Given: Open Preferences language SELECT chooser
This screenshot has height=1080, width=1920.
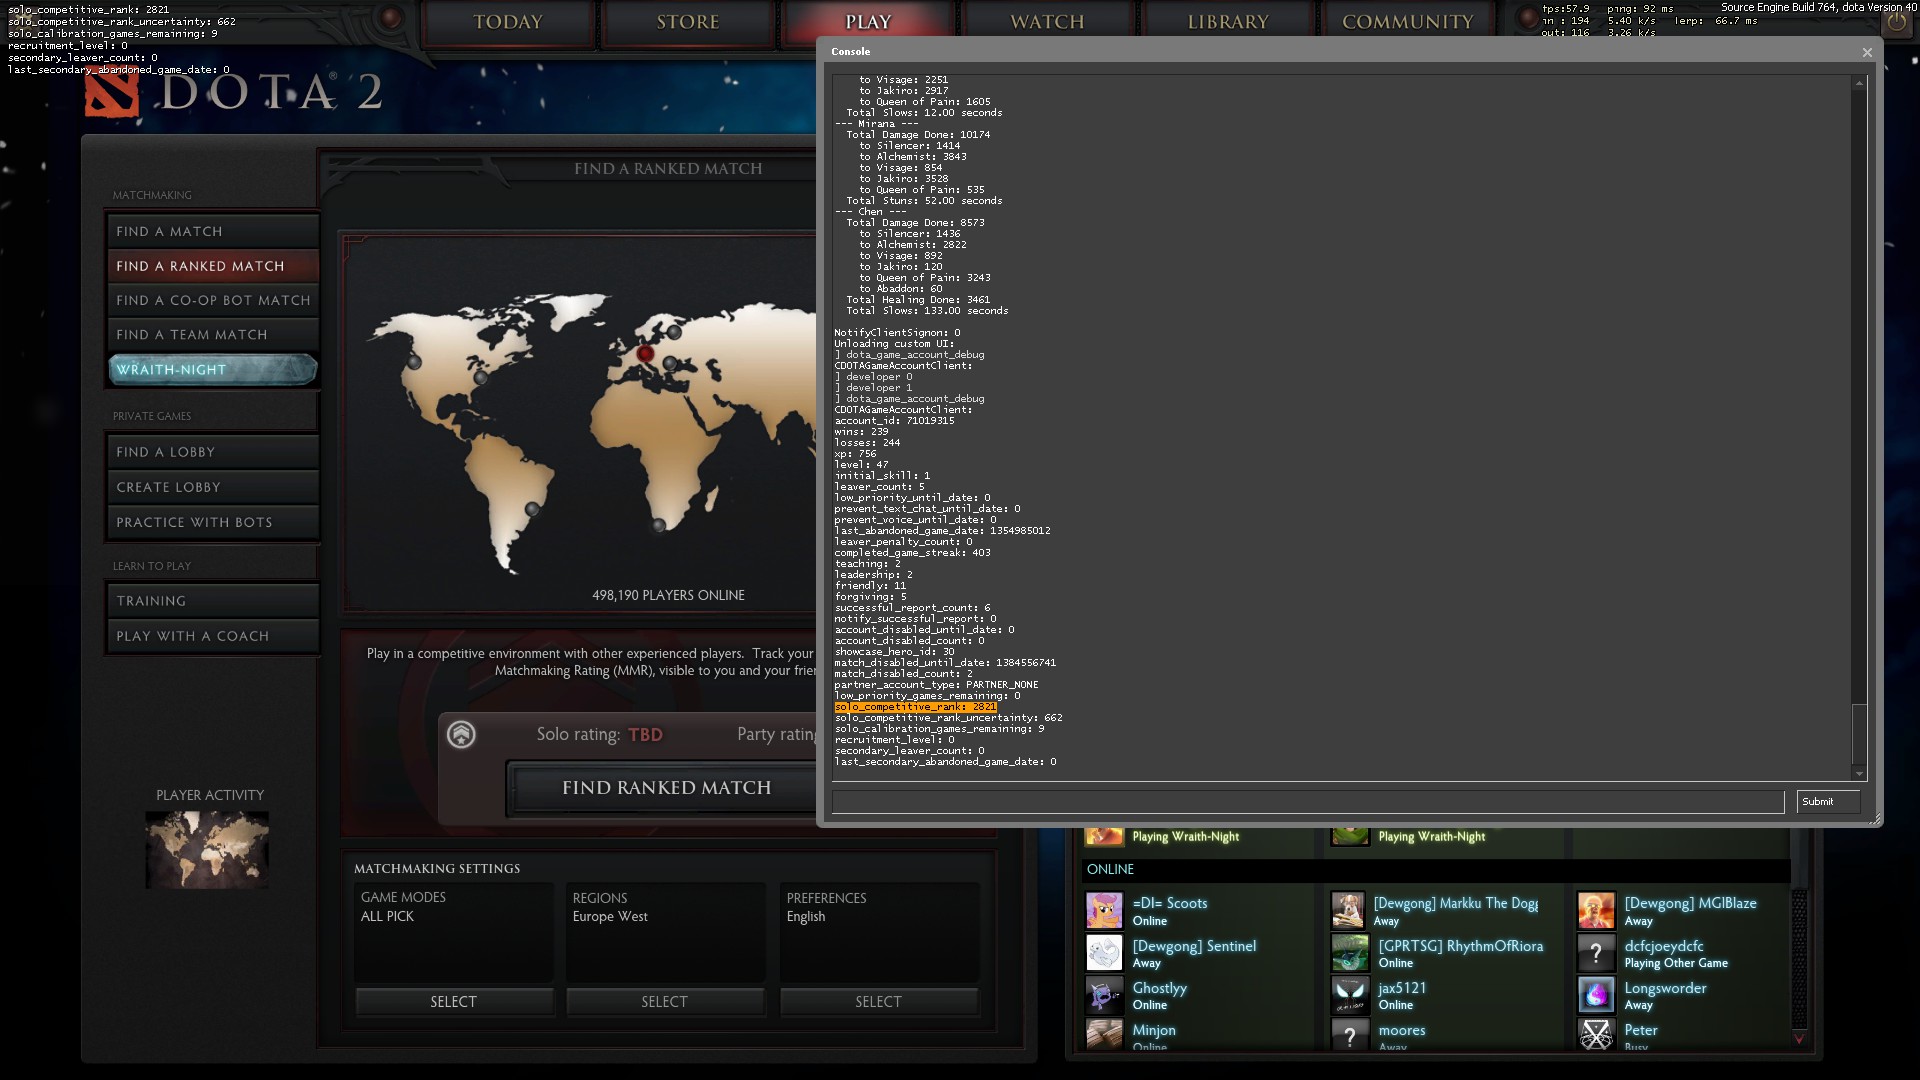Looking at the screenshot, I should coord(878,1002).
